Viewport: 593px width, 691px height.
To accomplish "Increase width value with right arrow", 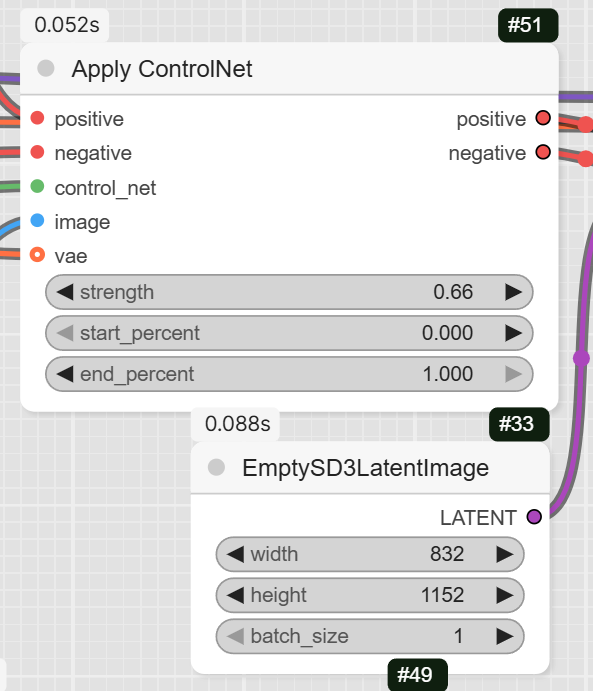I will [x=504, y=554].
